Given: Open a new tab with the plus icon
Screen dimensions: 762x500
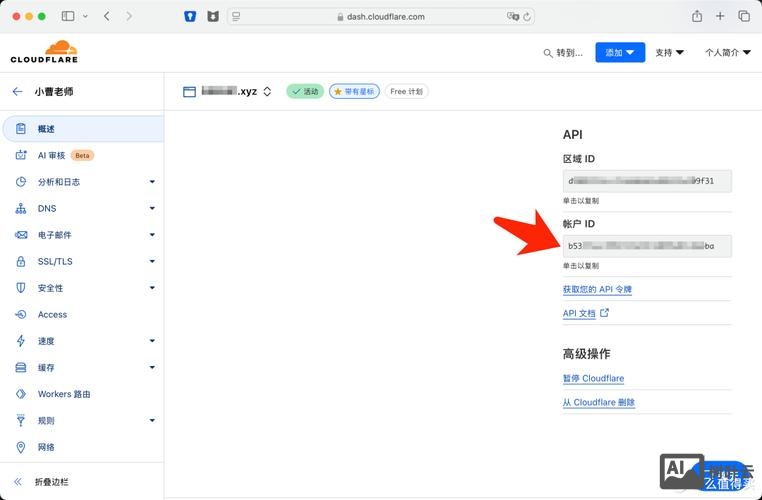Looking at the screenshot, I should 720,16.
